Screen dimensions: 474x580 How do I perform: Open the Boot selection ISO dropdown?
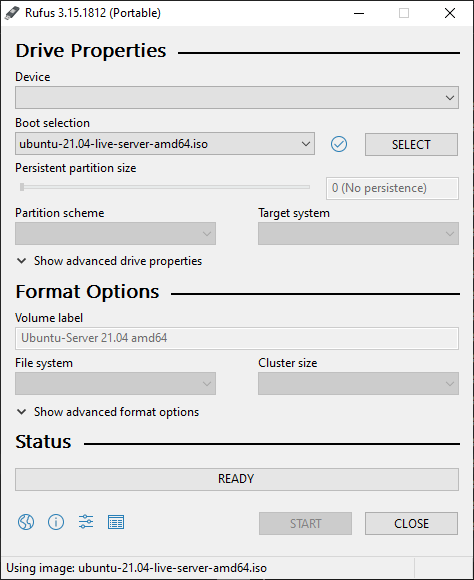165,144
